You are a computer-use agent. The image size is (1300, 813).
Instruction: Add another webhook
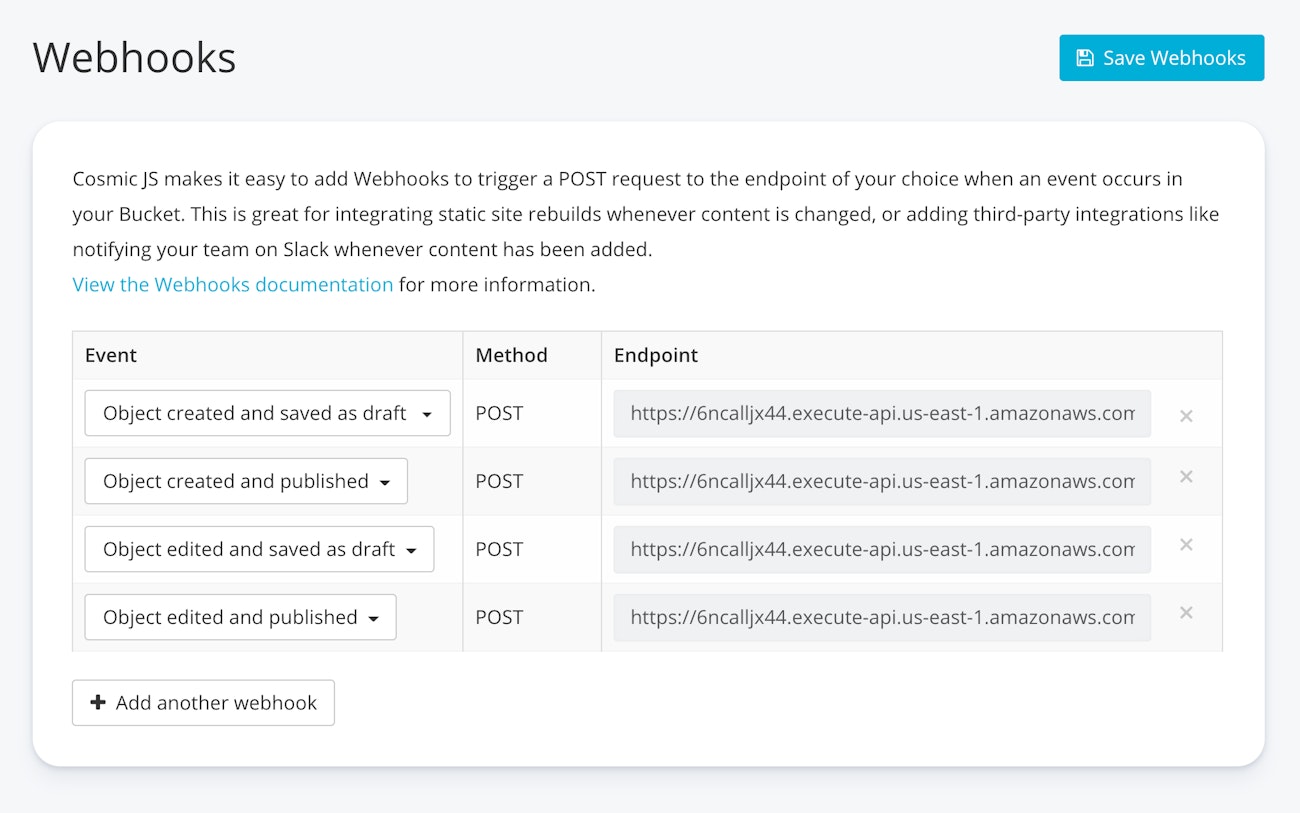coord(203,703)
